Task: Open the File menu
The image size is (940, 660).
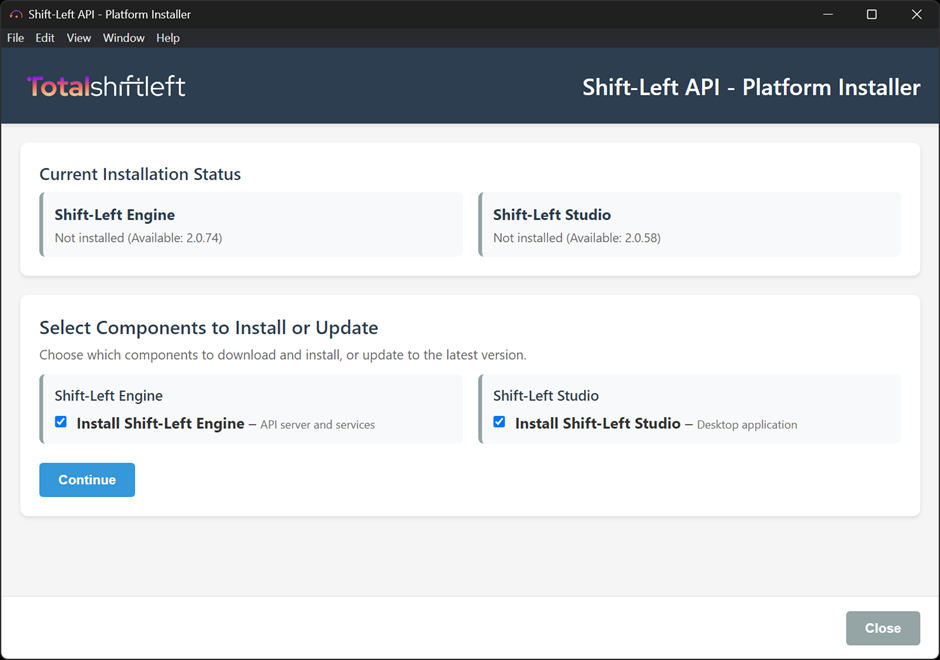Action: [15, 38]
